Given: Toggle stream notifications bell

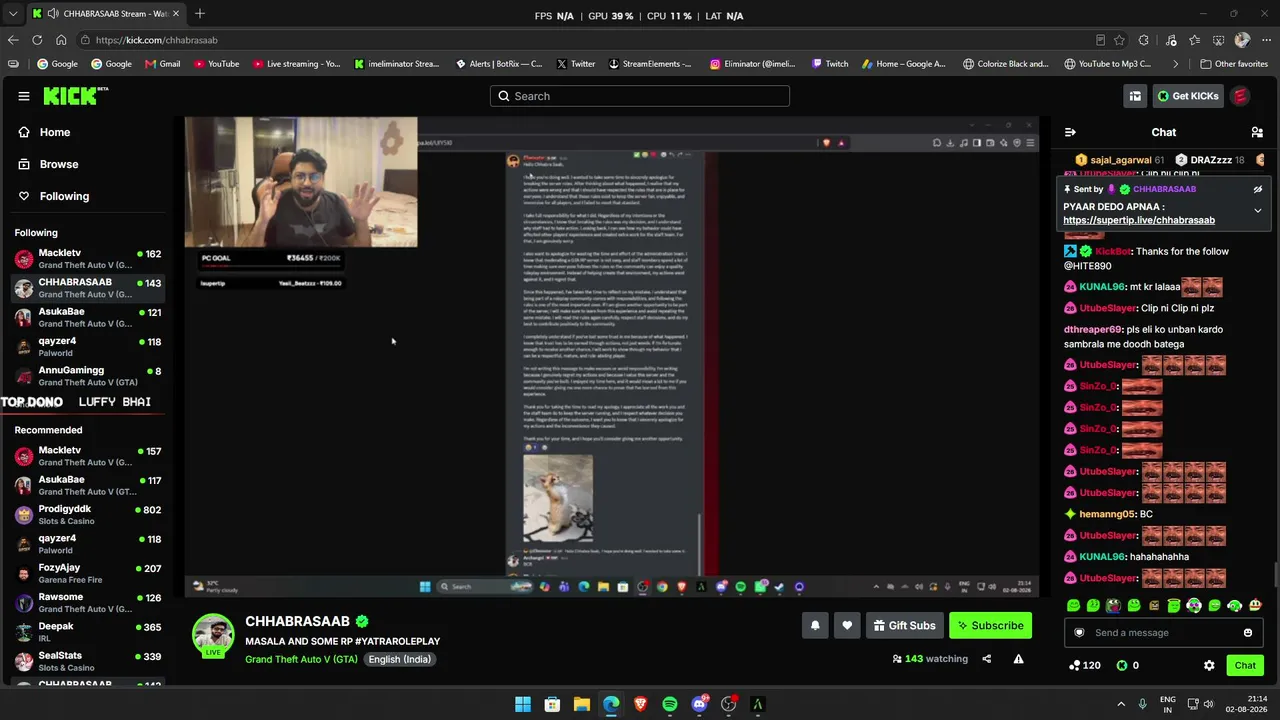Looking at the screenshot, I should click(815, 626).
